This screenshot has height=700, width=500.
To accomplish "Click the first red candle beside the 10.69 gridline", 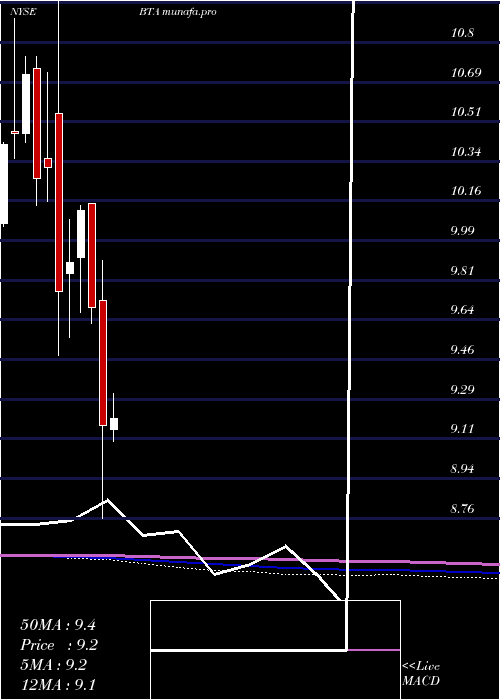I will 37,123.
